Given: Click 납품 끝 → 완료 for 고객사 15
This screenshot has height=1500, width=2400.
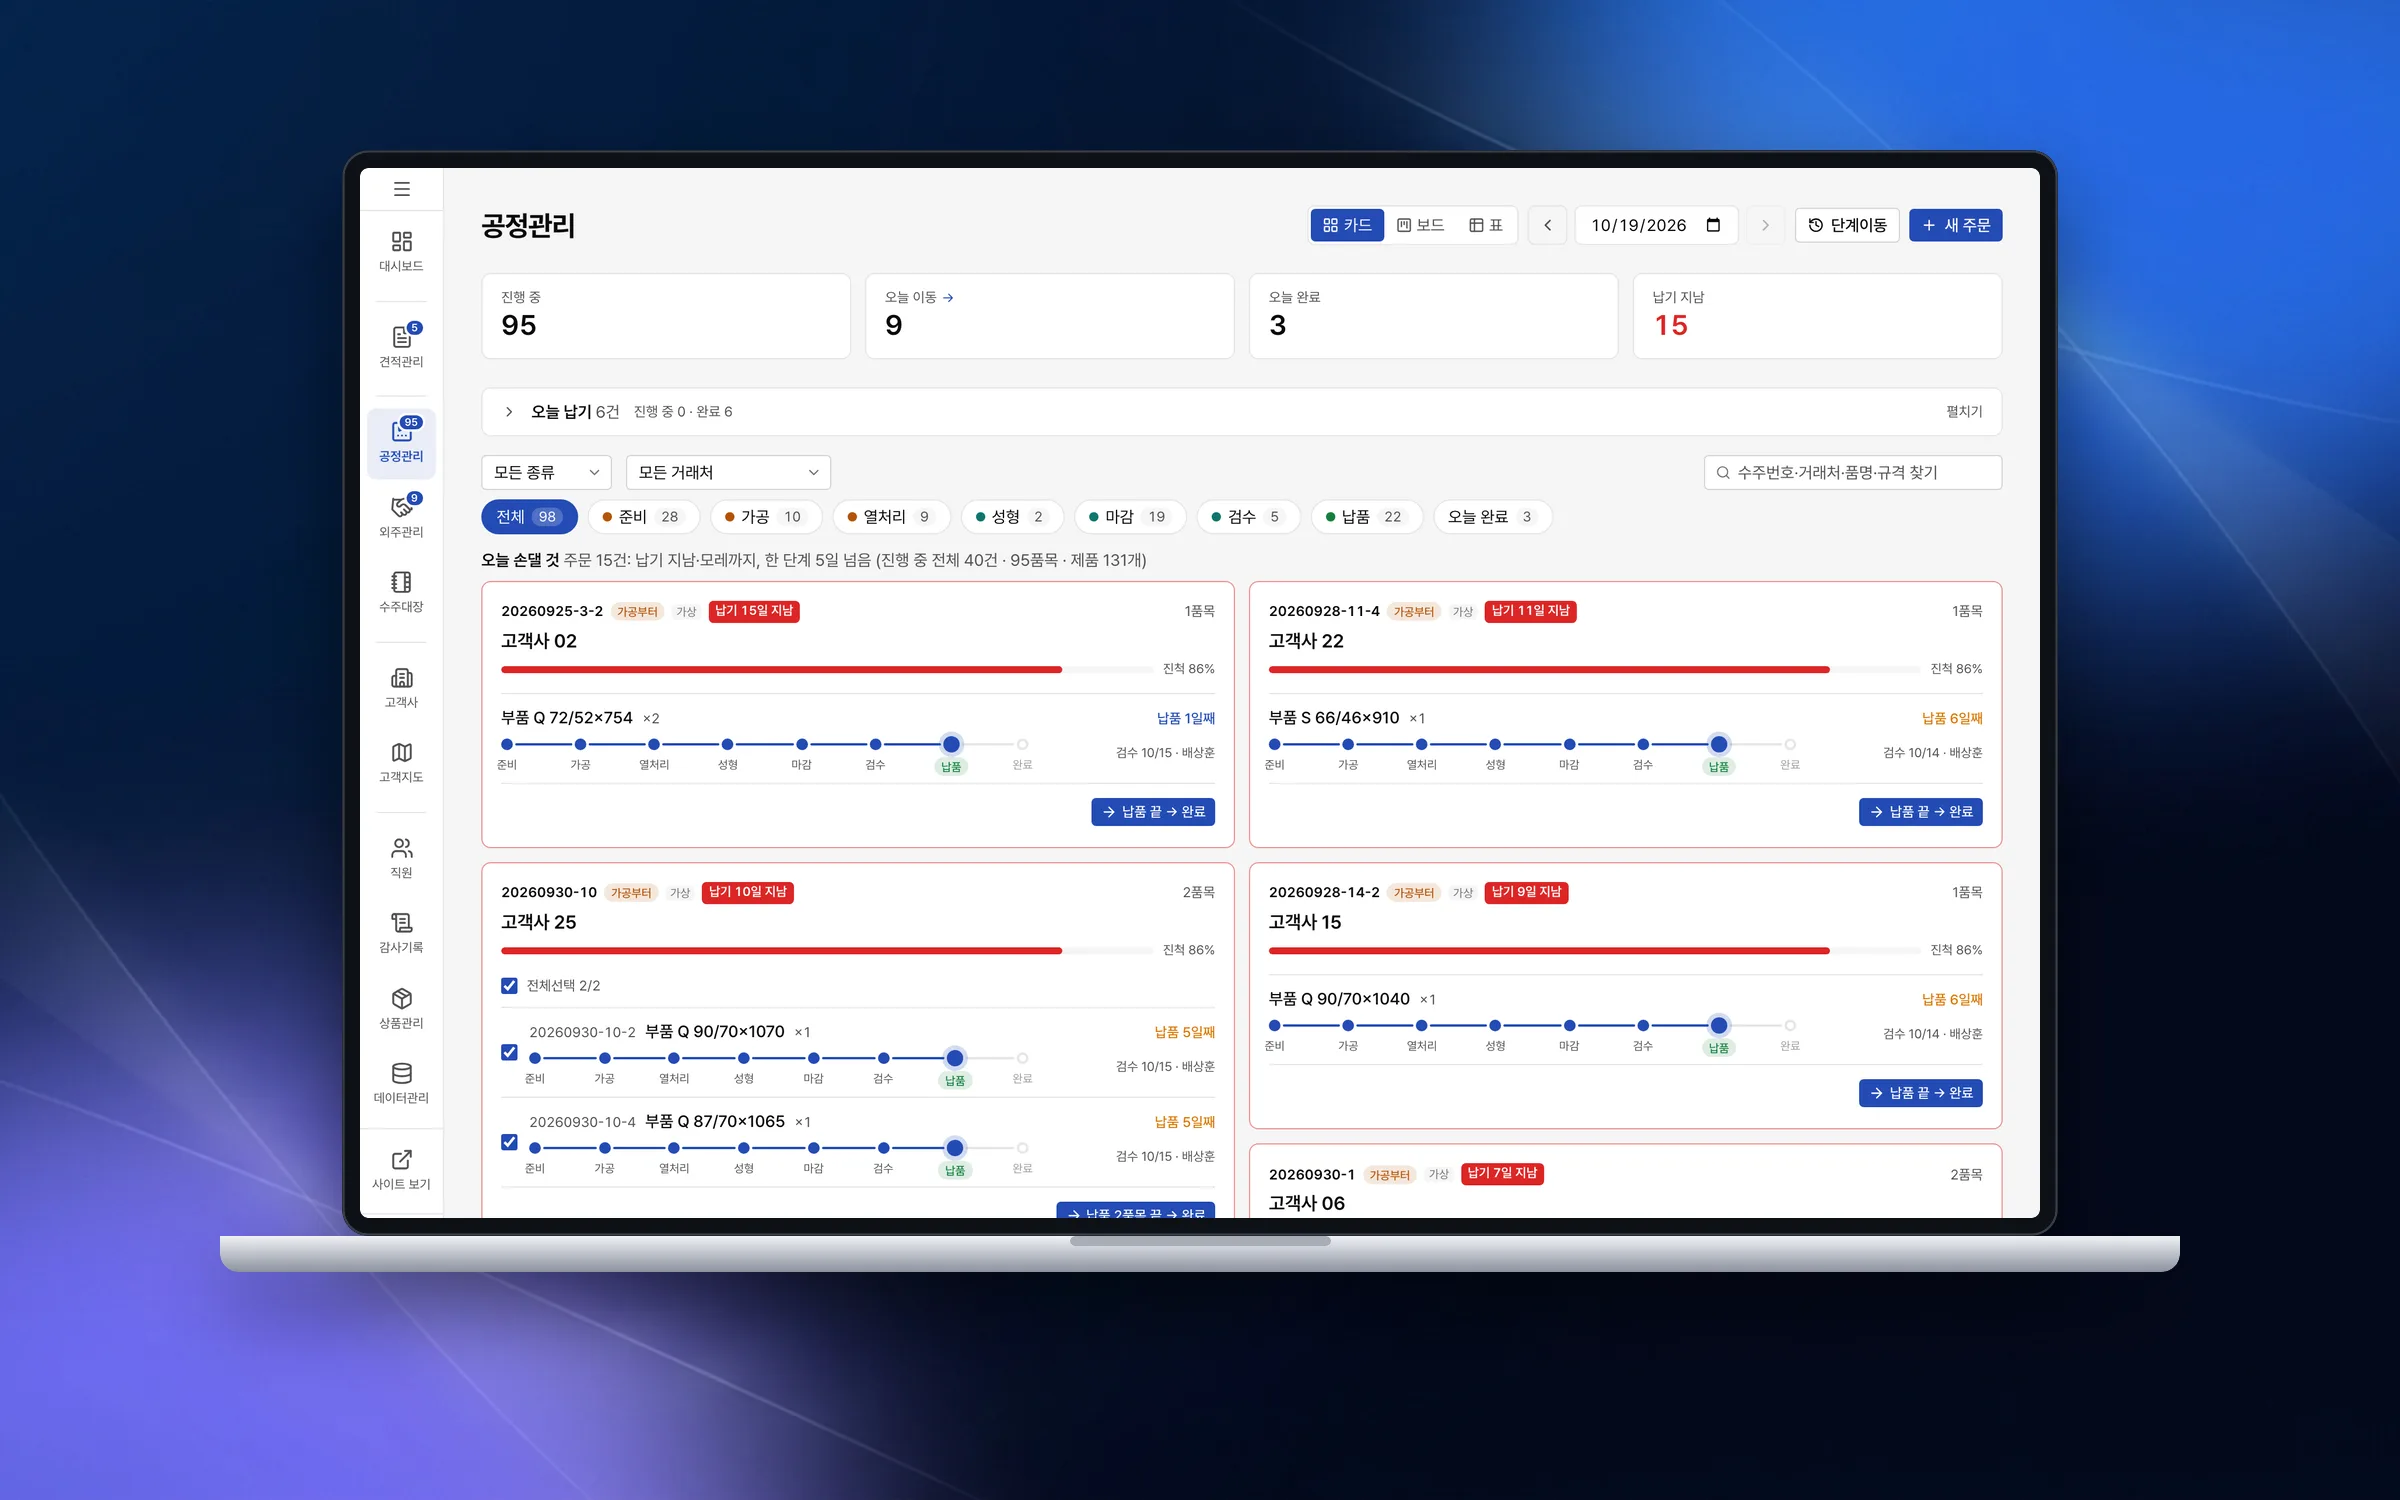Looking at the screenshot, I should point(1920,1093).
